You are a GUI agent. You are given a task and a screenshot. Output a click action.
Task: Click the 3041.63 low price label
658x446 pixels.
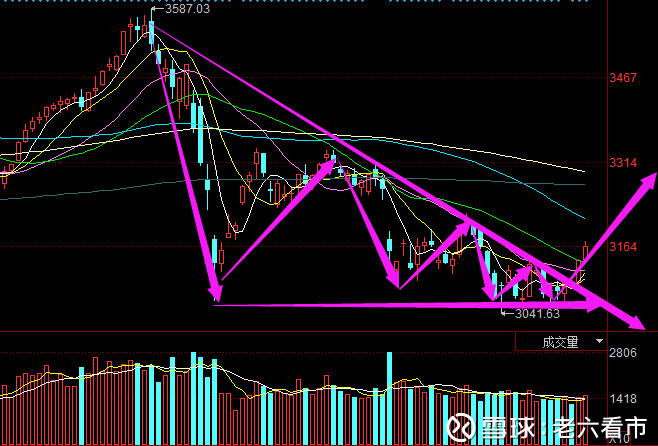point(537,313)
